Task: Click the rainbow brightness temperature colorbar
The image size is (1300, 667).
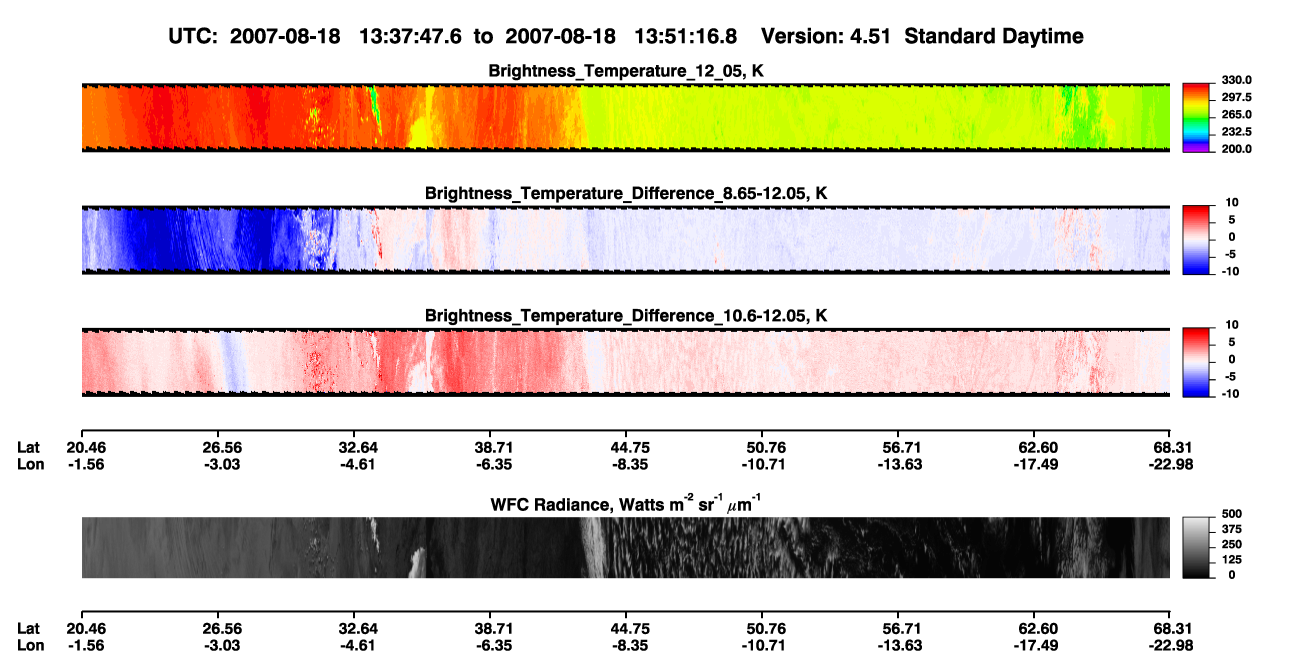Action: (1196, 117)
